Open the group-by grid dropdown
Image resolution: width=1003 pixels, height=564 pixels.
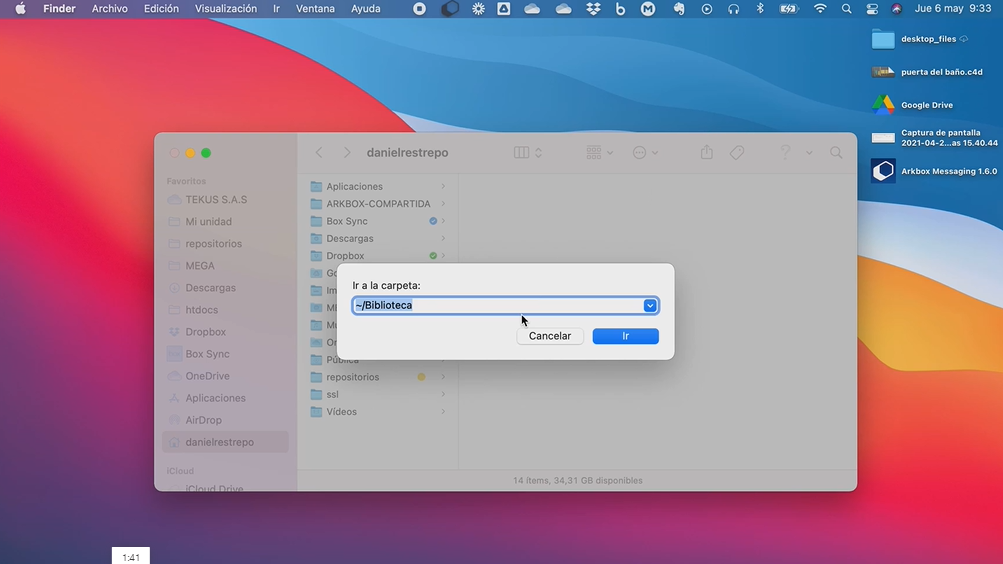(600, 153)
